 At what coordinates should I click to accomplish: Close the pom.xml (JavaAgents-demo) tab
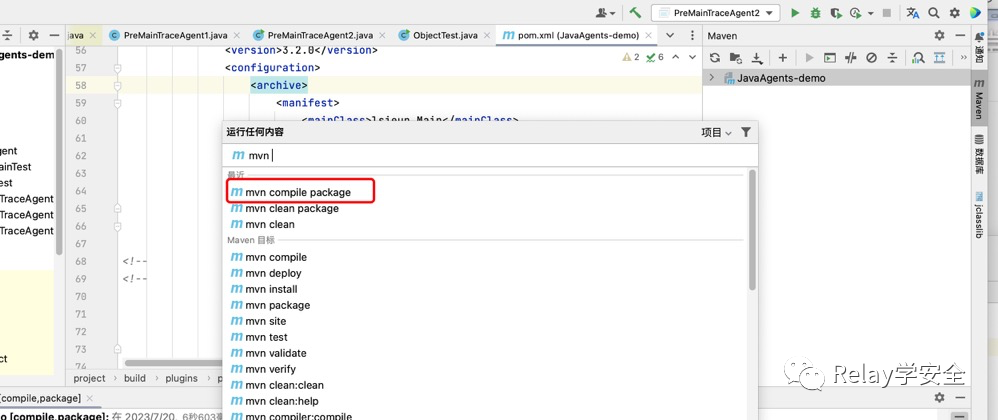click(649, 36)
